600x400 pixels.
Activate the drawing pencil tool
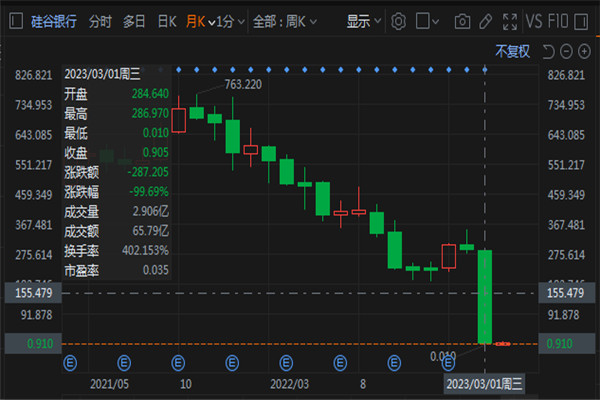tap(486, 21)
